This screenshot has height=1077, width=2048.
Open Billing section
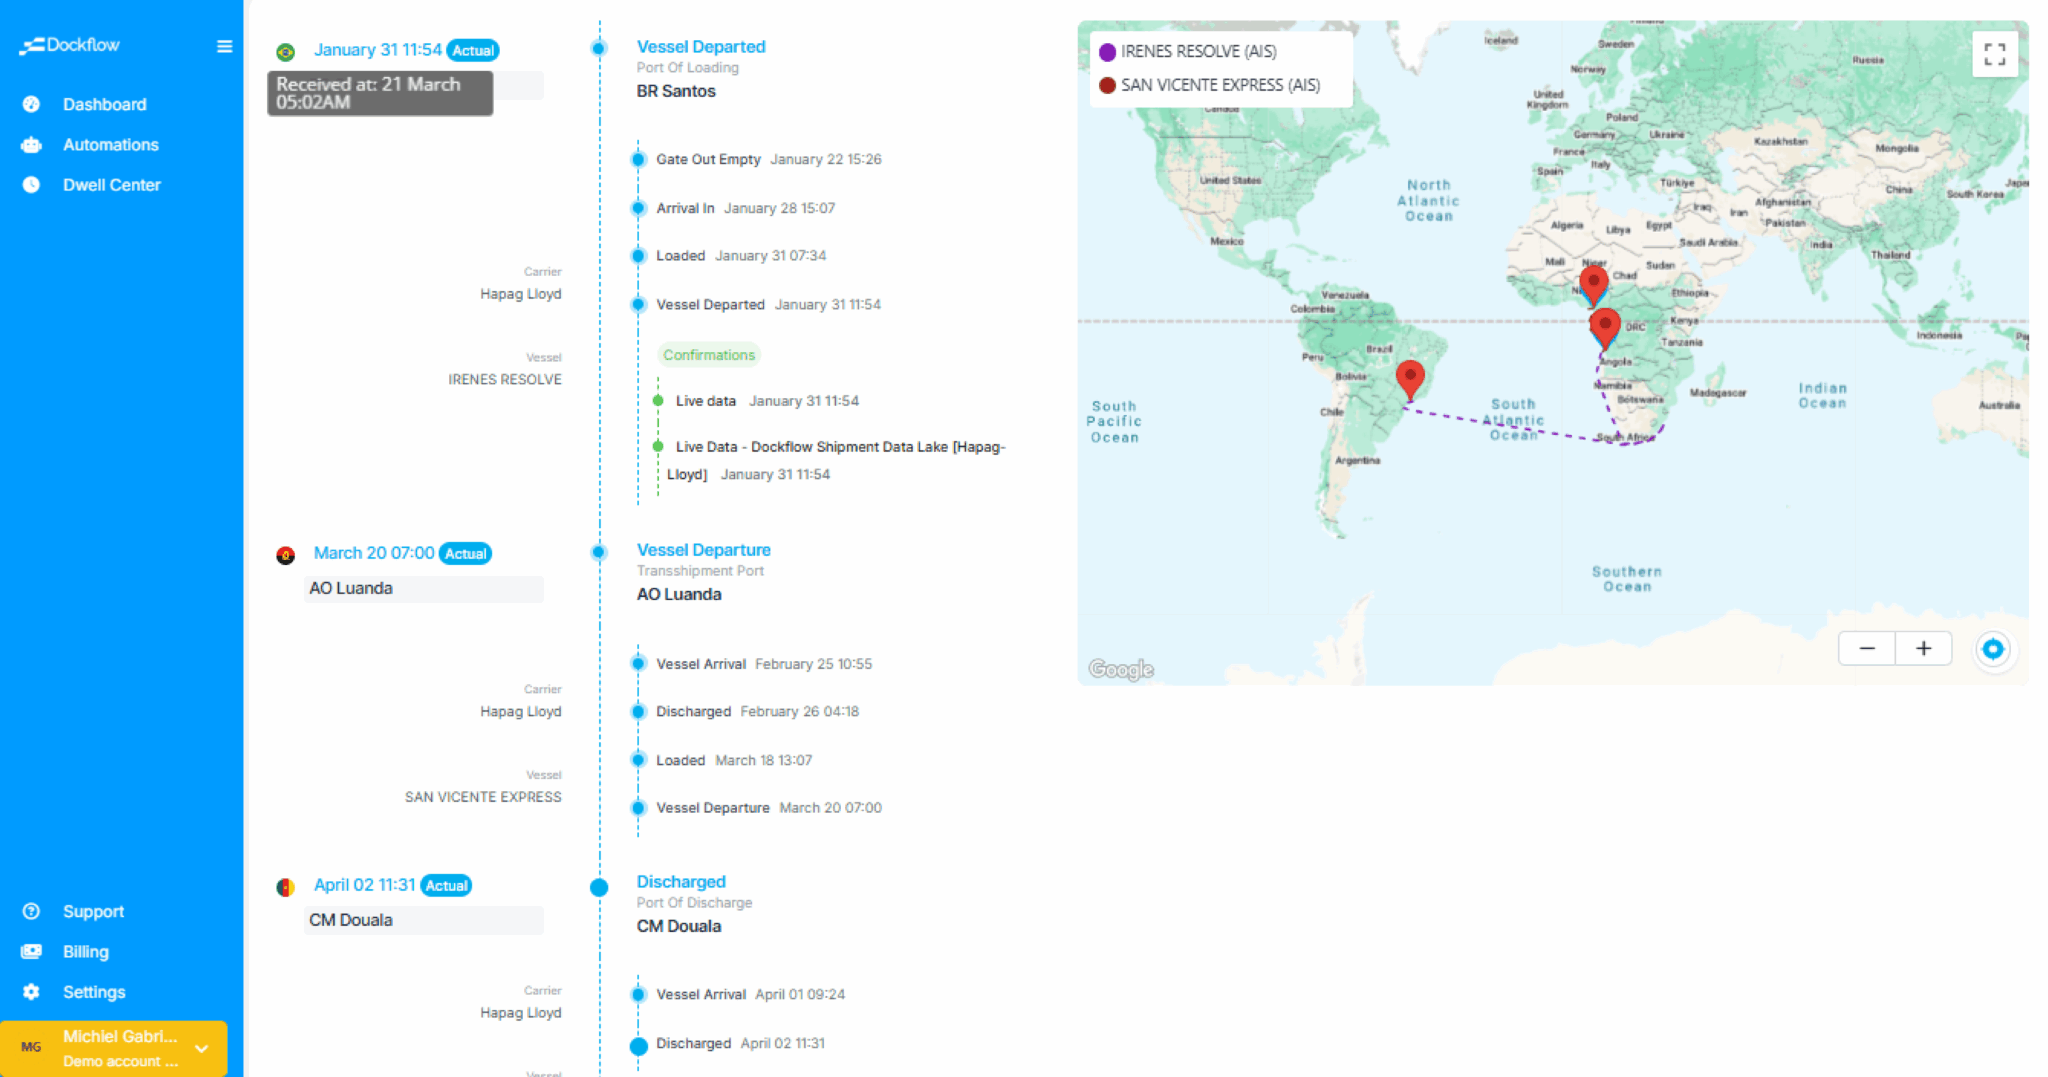(85, 952)
